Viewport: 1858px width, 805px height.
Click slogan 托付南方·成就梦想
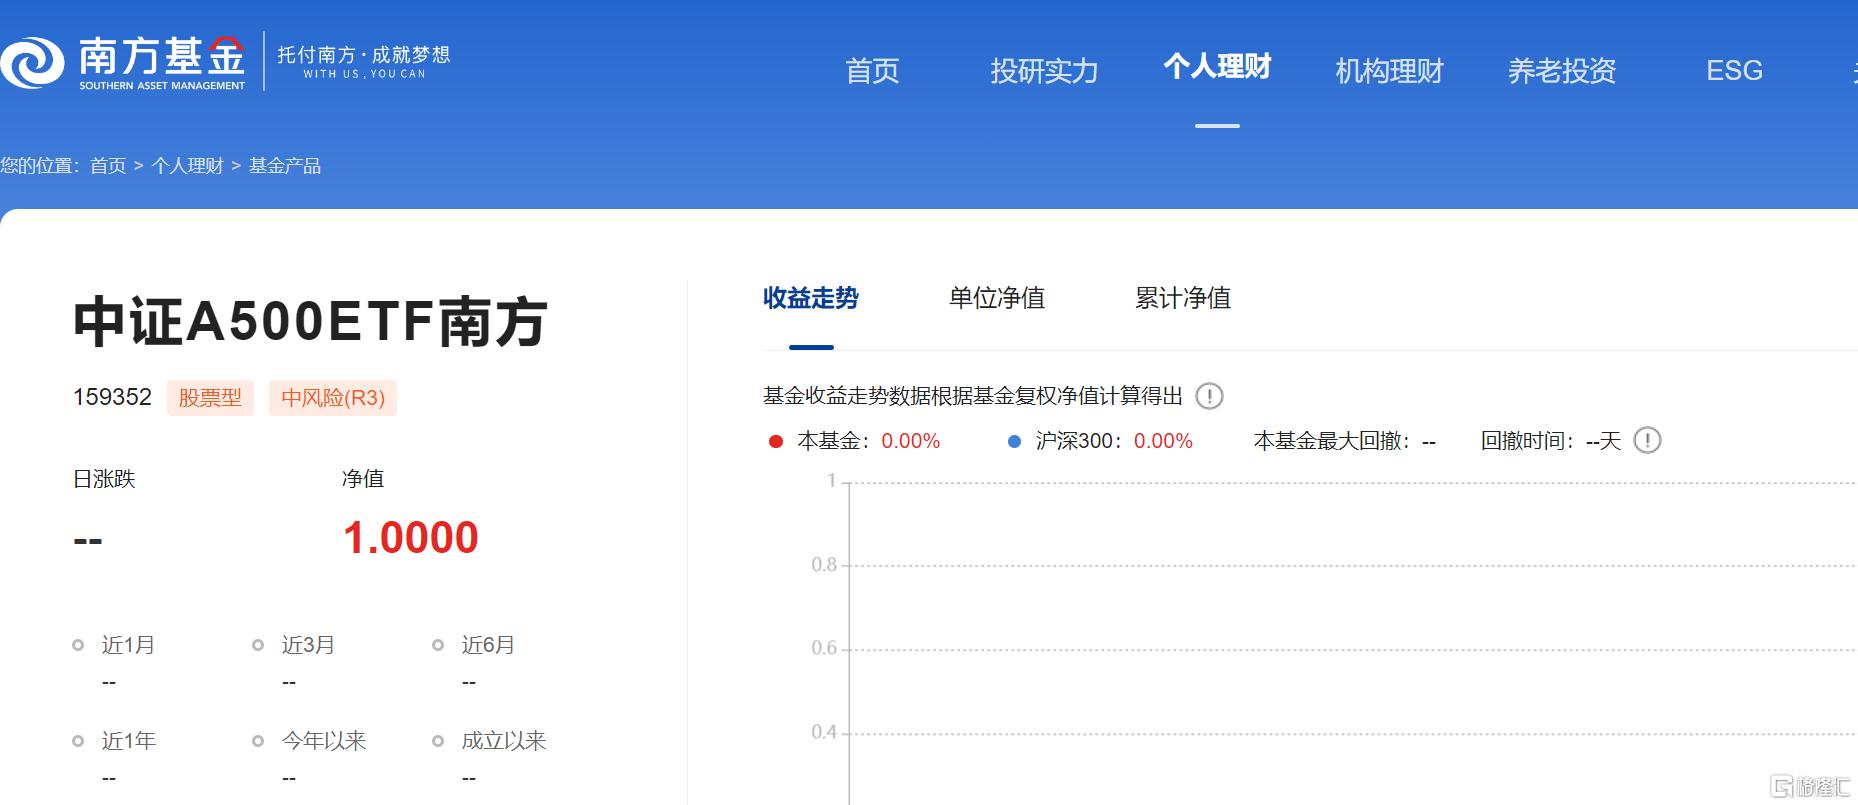(x=364, y=55)
